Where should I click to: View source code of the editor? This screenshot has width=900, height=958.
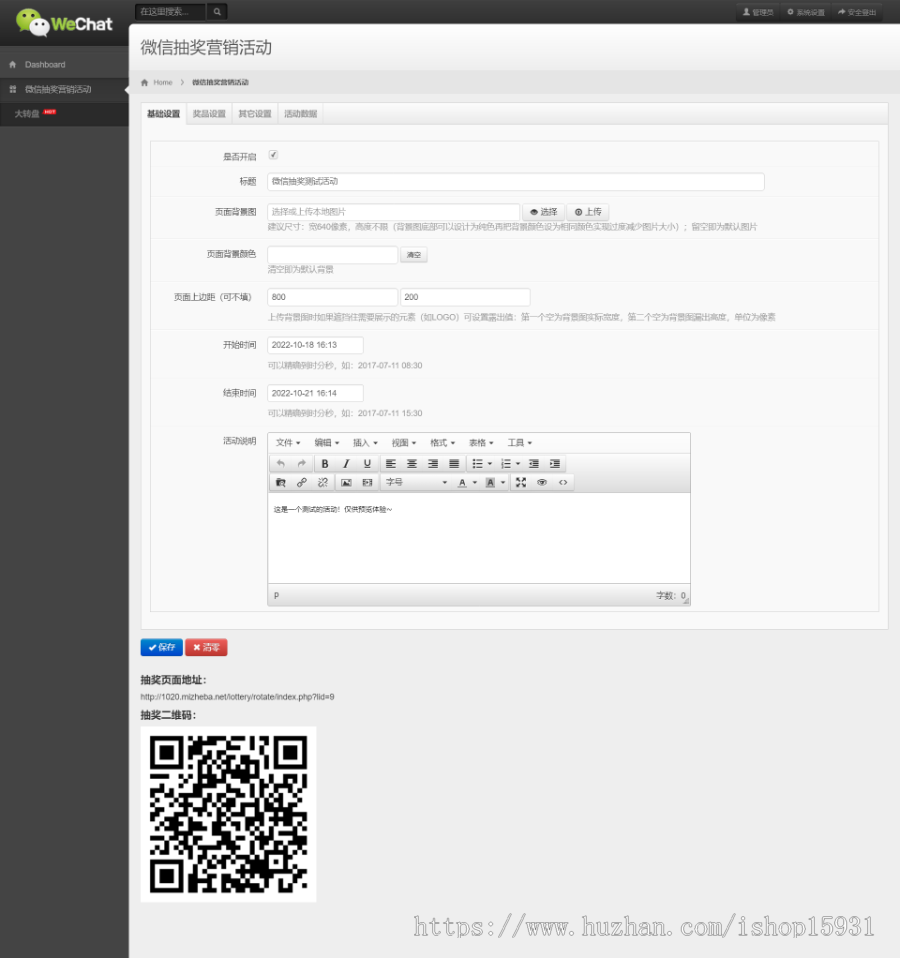coord(563,482)
